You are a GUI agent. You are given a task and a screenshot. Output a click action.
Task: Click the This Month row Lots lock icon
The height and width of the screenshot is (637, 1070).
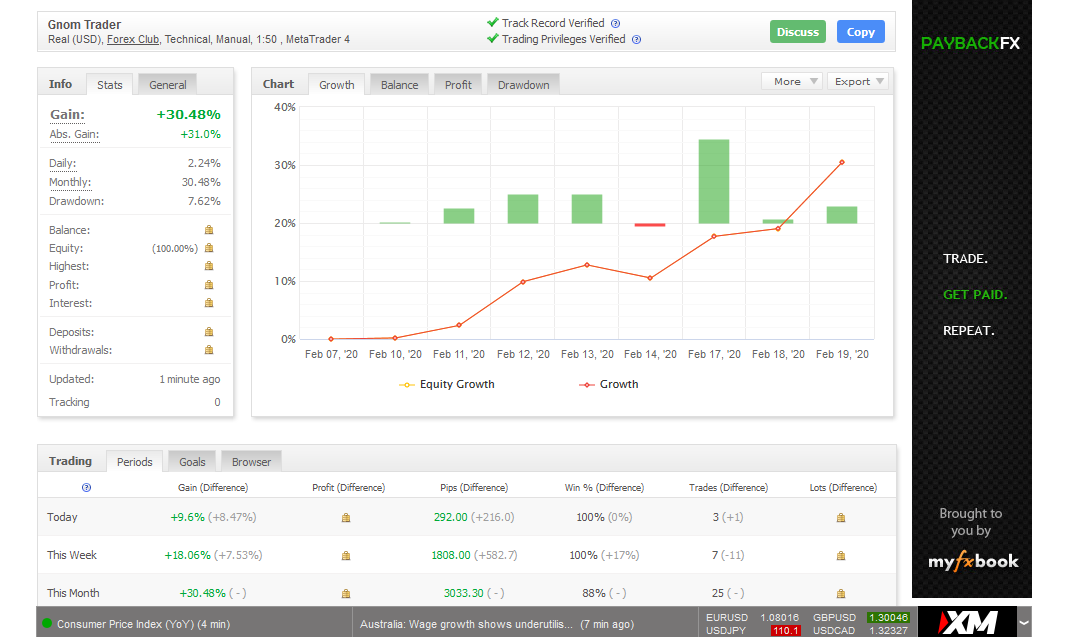[841, 593]
